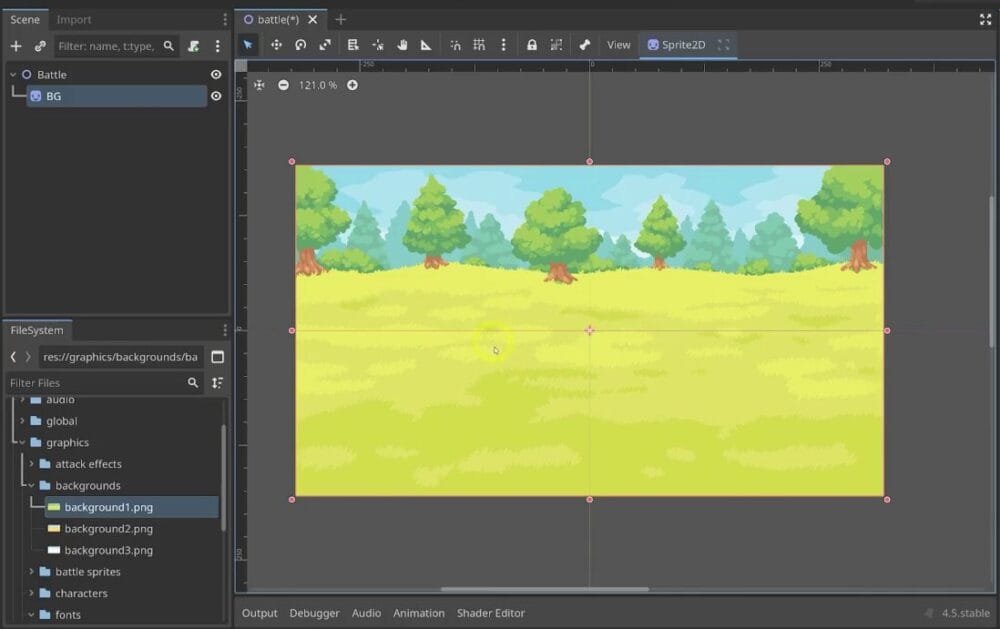Switch to the Import dock tab
Viewport: 1000px width, 629px height.
(74, 20)
